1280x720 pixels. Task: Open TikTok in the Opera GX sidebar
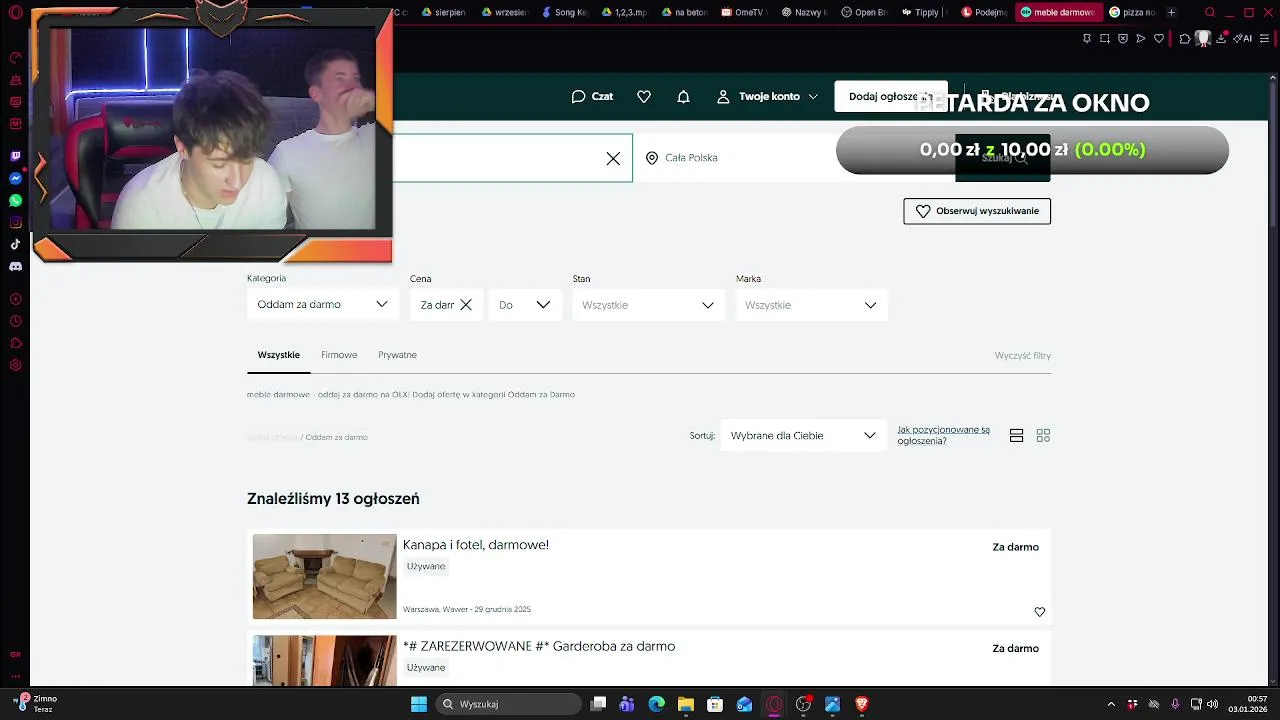pyautogui.click(x=15, y=244)
